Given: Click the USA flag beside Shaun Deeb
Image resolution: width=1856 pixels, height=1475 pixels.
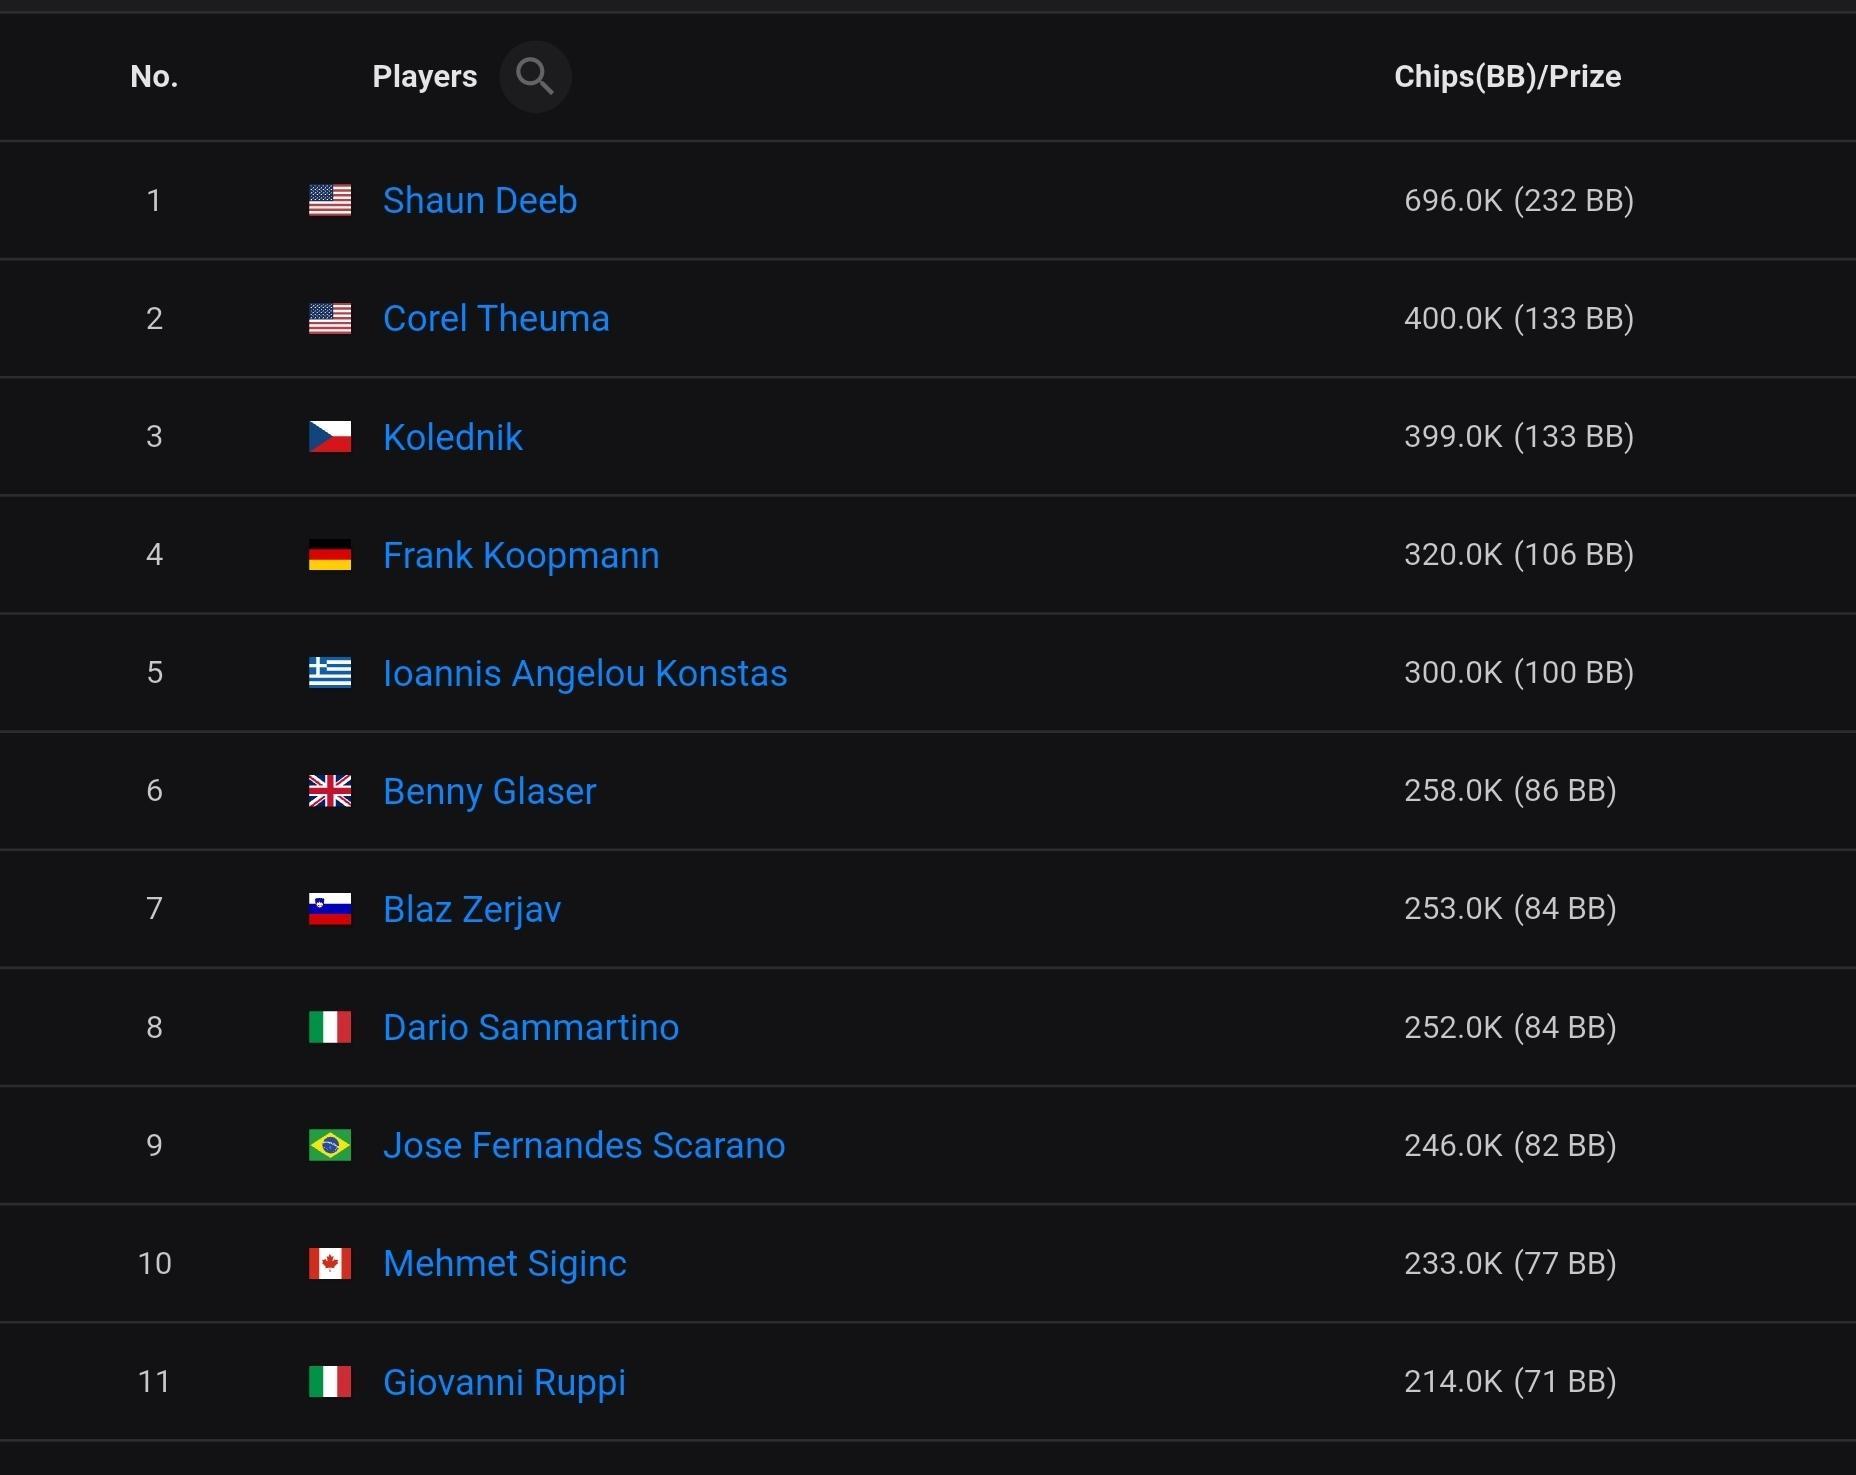Looking at the screenshot, I should tap(330, 200).
